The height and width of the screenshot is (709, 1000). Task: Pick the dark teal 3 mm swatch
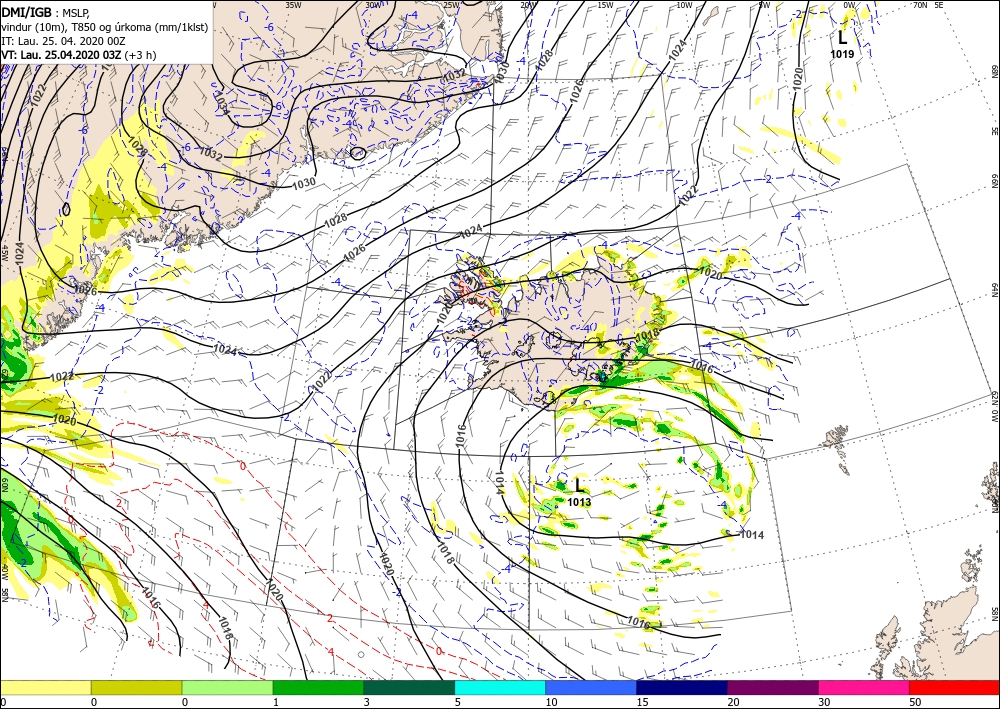[x=409, y=687]
